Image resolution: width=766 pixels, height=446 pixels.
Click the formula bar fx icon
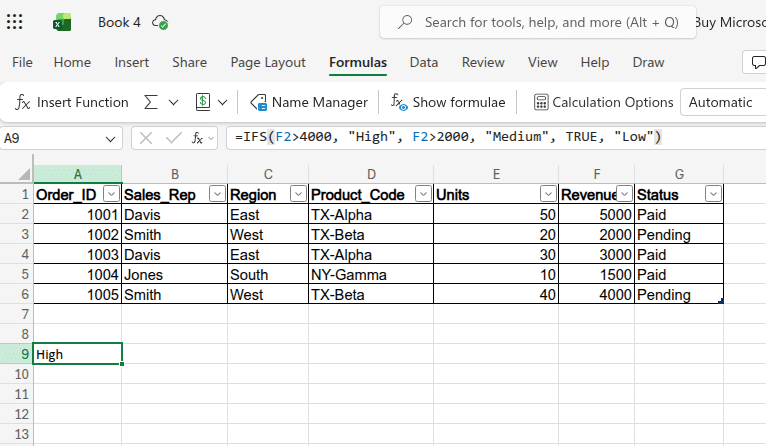(x=199, y=138)
